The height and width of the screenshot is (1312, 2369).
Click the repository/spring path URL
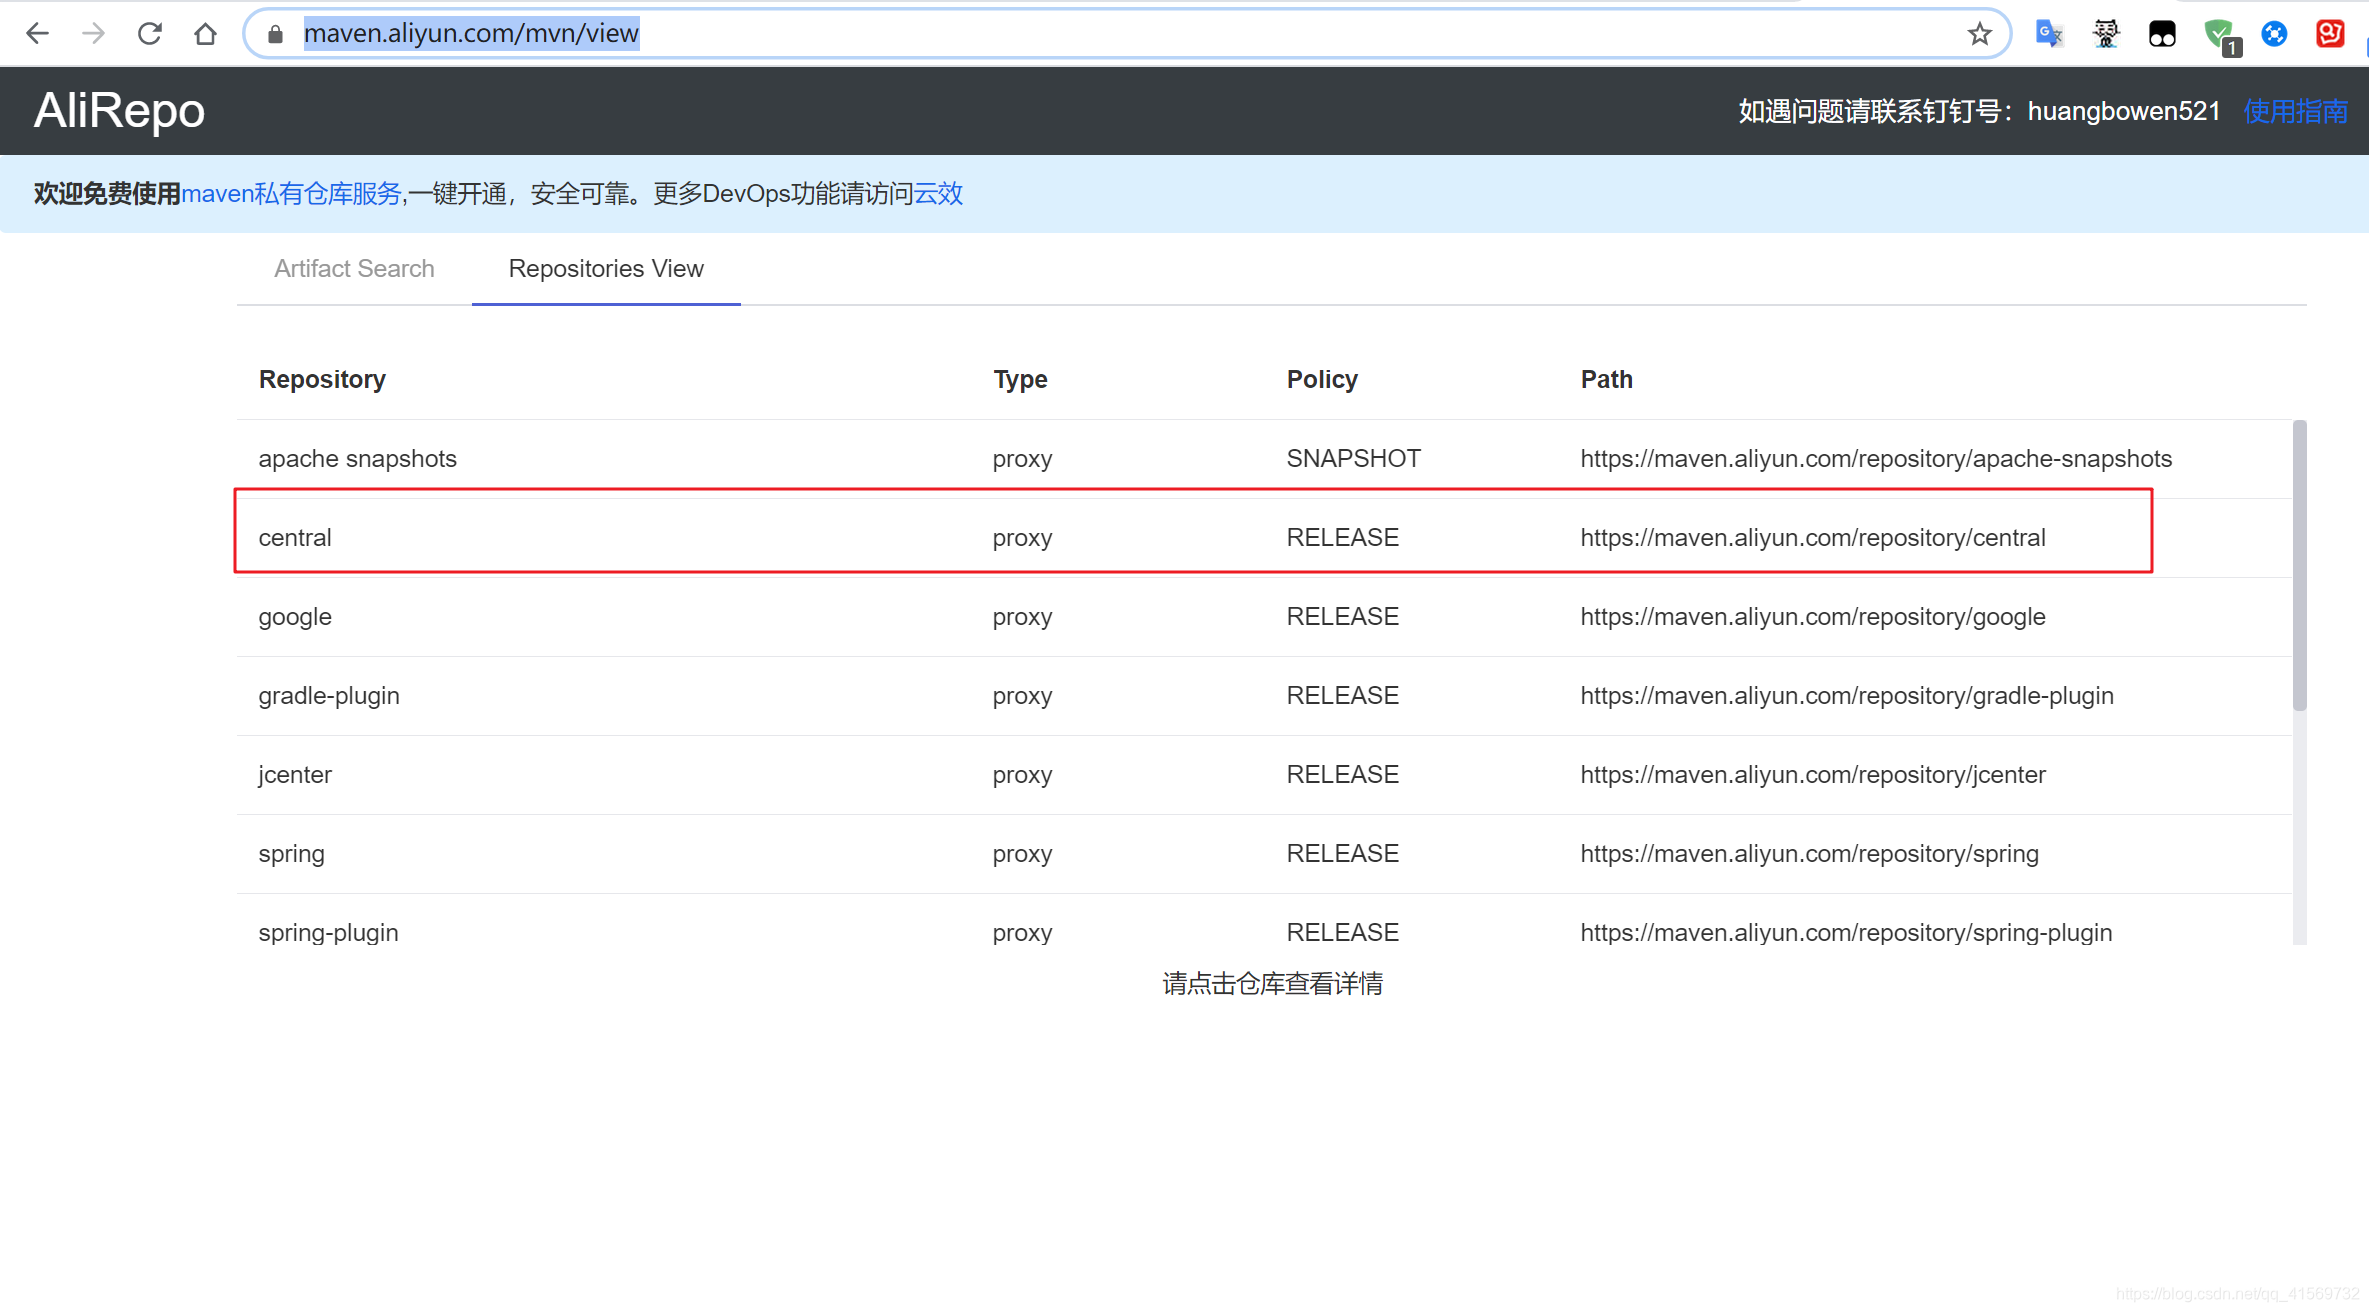tap(1809, 854)
